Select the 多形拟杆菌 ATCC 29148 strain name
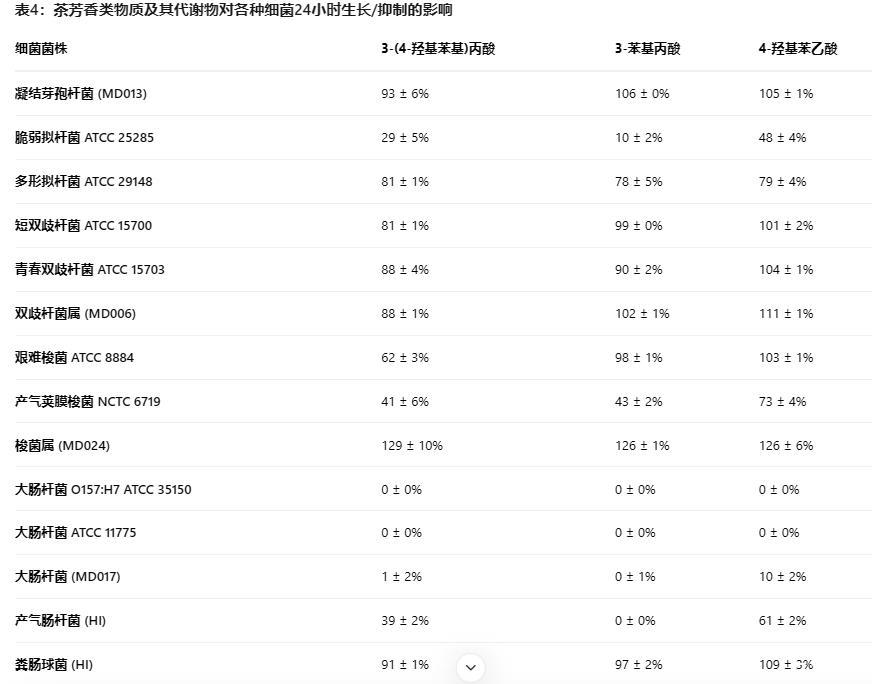The image size is (872, 684). [84, 182]
